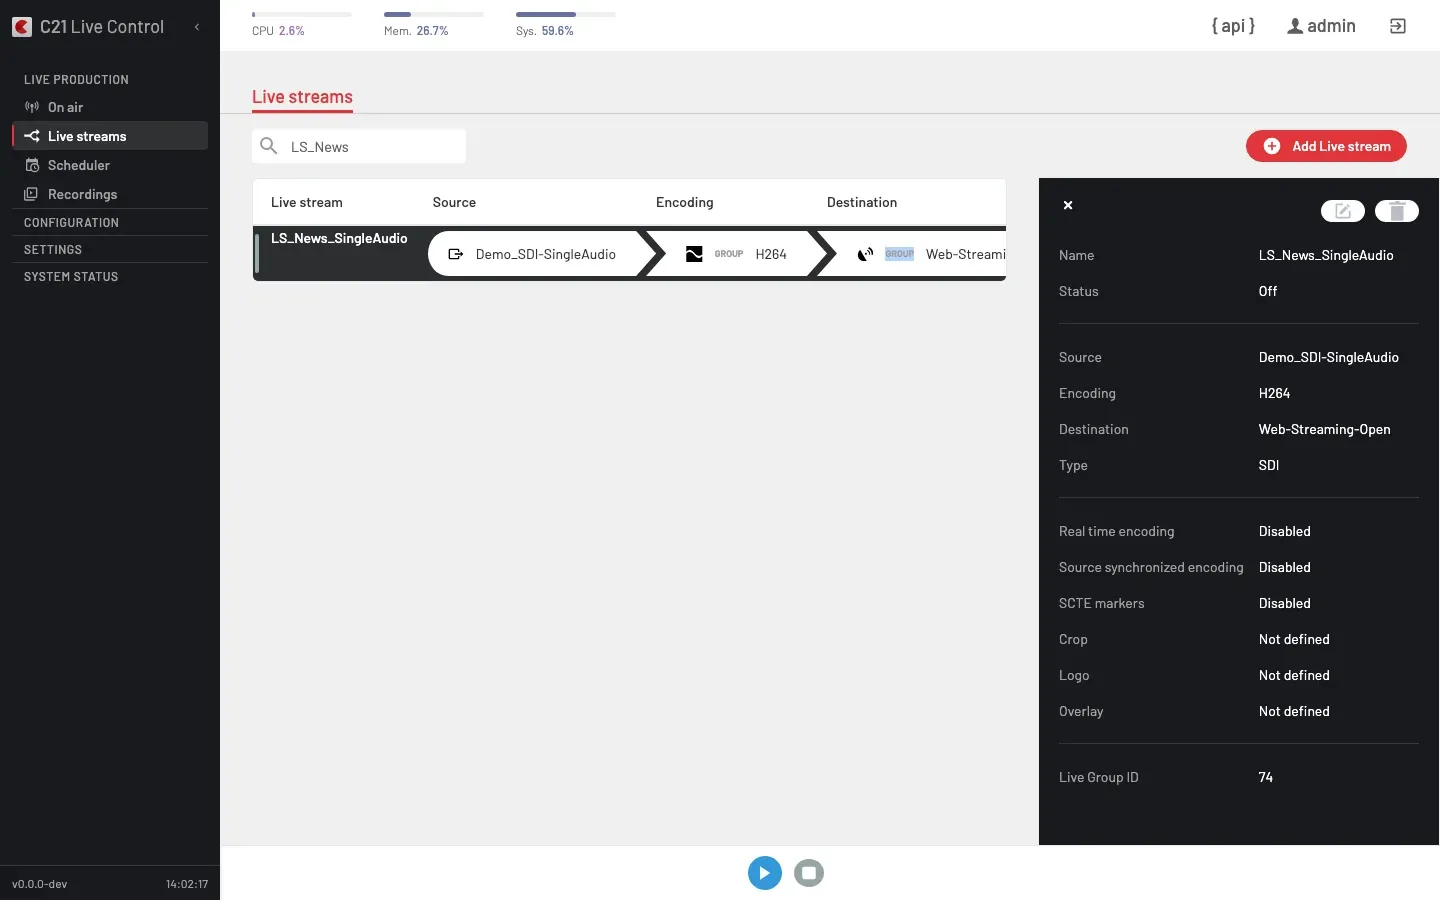1440x900 pixels.
Task: Go to Recordings in the sidebar
Action: (x=110, y=194)
